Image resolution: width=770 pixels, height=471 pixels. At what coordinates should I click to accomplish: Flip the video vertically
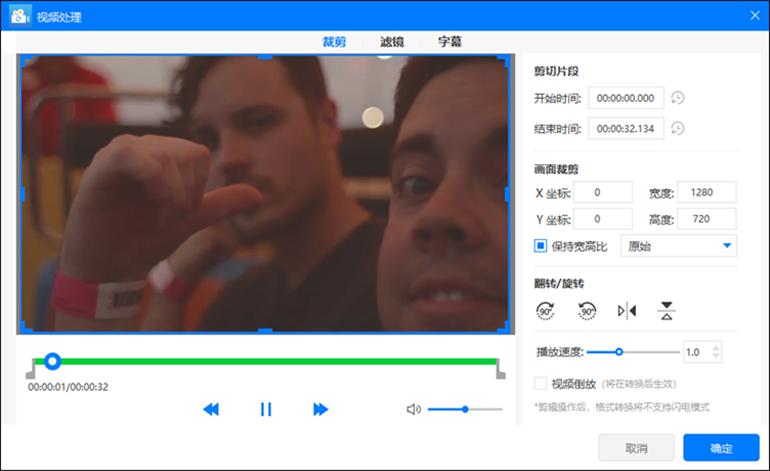tap(666, 311)
